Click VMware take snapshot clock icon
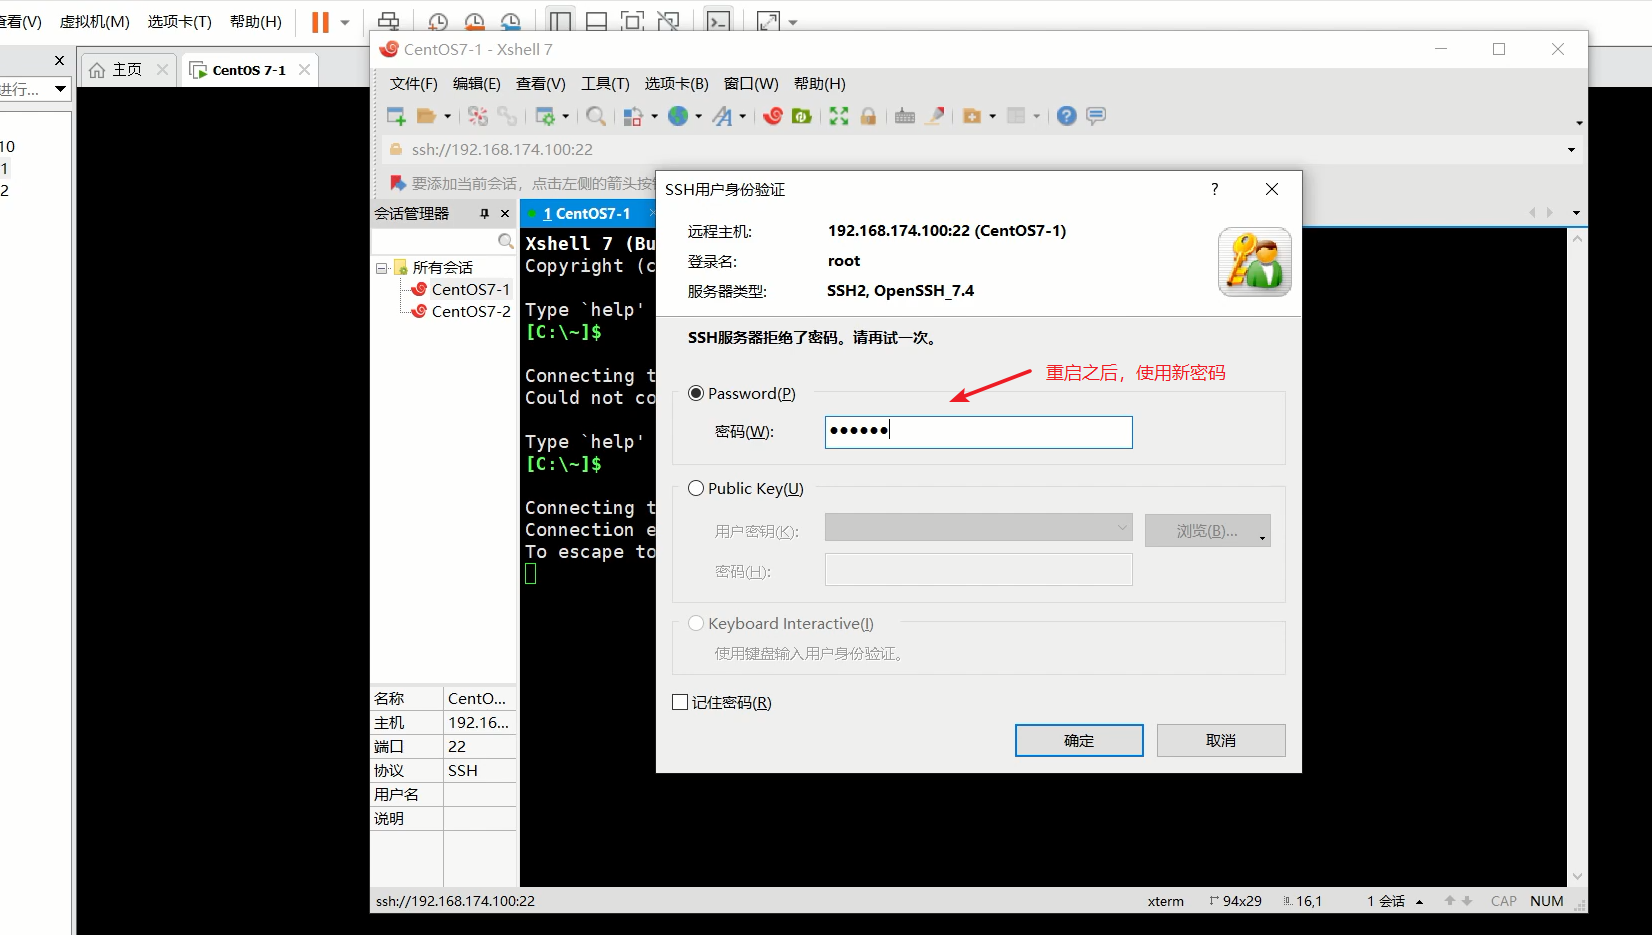This screenshot has height=935, width=1652. [x=438, y=22]
